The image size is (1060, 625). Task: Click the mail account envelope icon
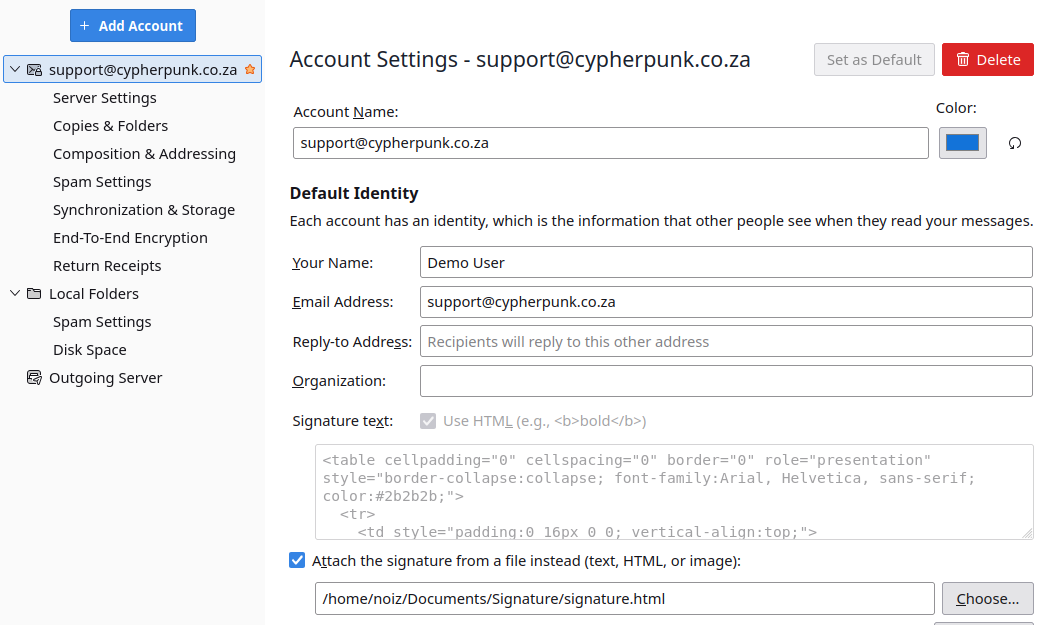tap(34, 70)
